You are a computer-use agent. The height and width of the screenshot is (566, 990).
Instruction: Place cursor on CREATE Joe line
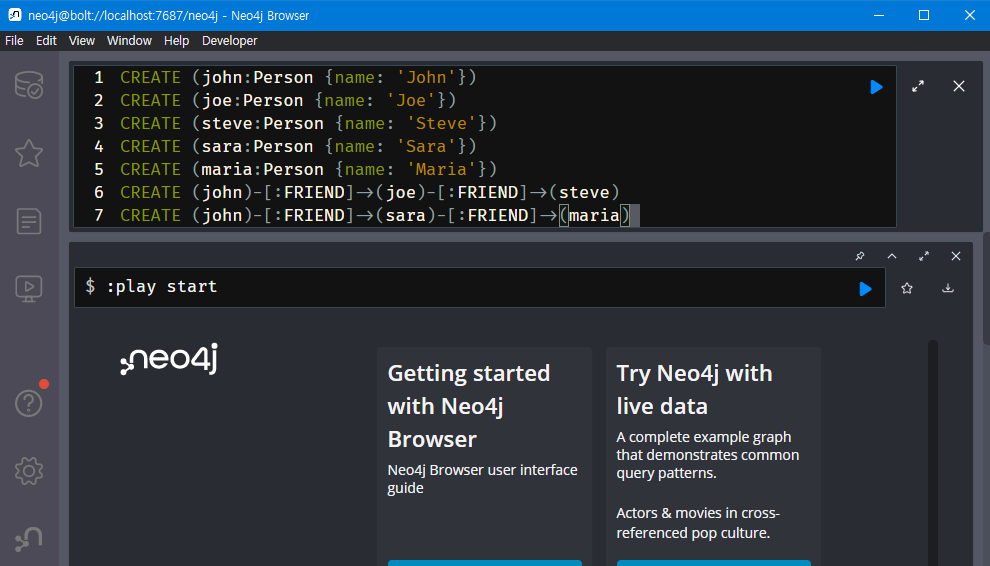[288, 100]
